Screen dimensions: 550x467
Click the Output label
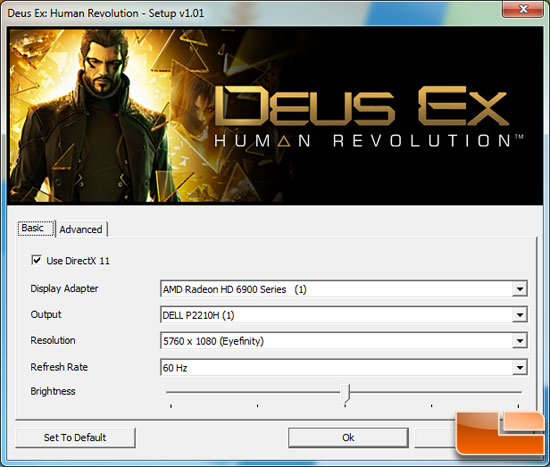[46, 314]
